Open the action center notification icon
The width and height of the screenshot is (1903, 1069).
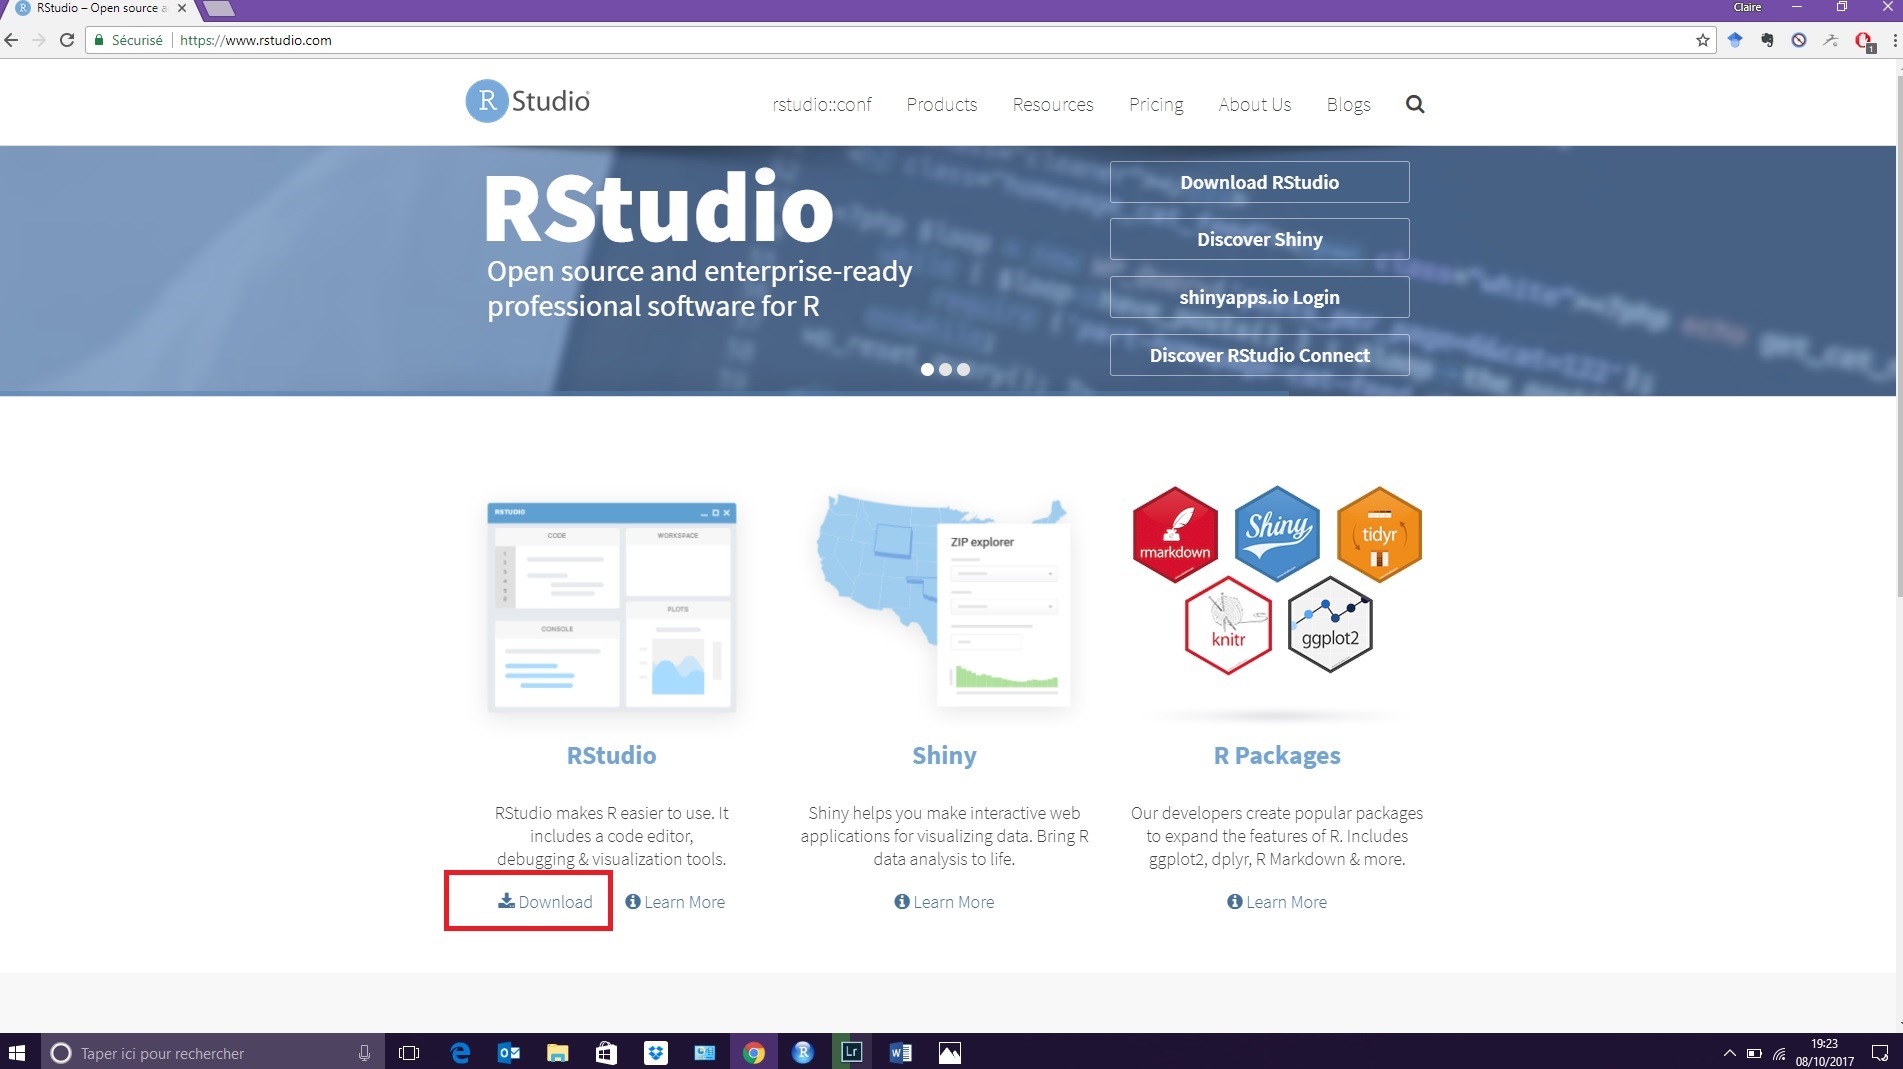pyautogui.click(x=1880, y=1052)
